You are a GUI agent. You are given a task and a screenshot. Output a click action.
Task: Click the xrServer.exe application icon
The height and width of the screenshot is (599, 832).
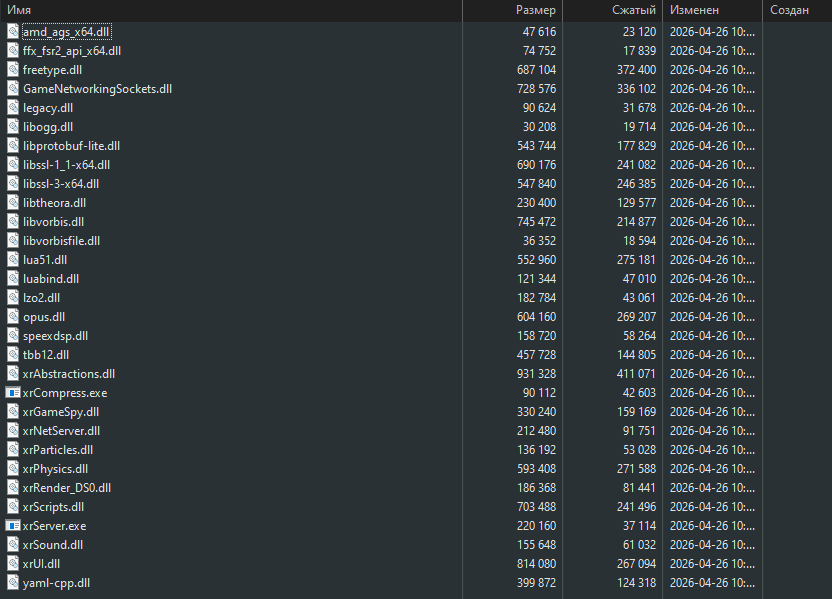[13, 526]
